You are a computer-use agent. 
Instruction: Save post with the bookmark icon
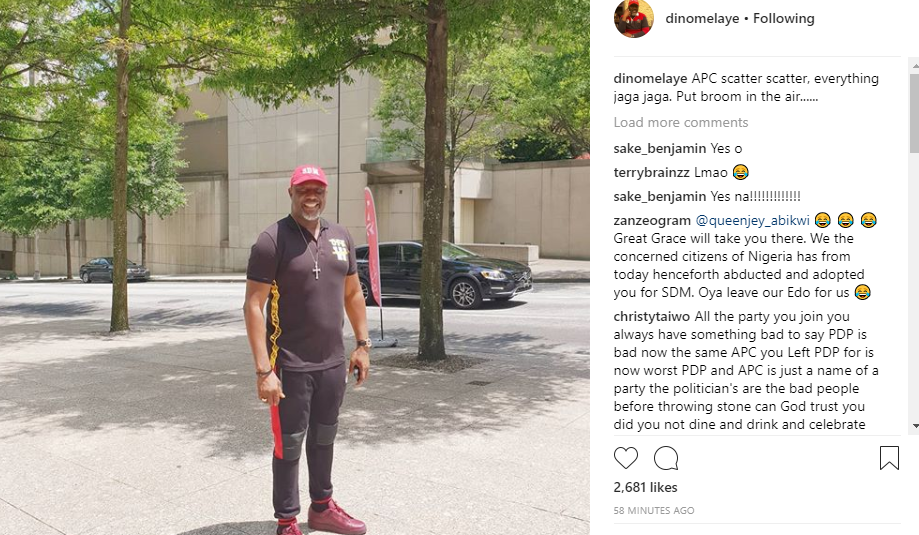889,458
